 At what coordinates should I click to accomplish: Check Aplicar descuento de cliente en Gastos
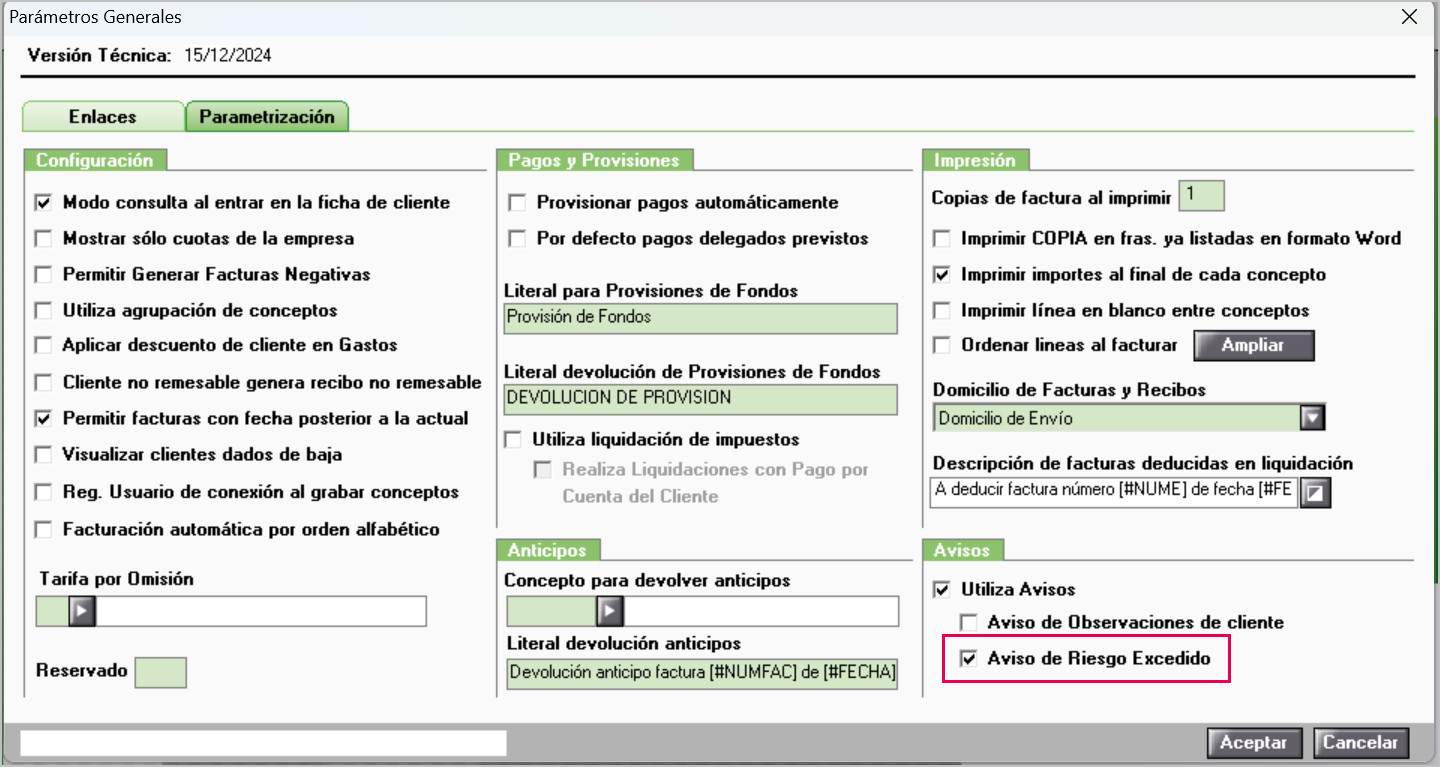click(x=43, y=345)
